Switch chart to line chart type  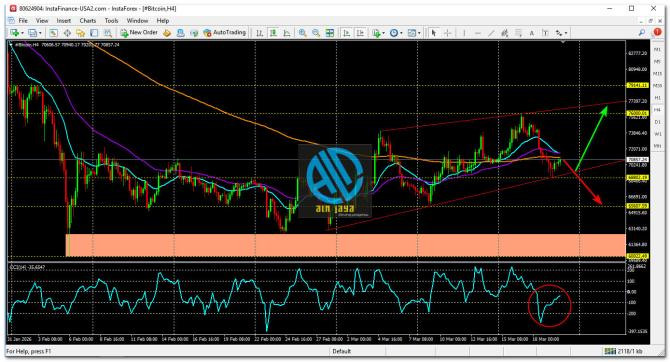[287, 33]
